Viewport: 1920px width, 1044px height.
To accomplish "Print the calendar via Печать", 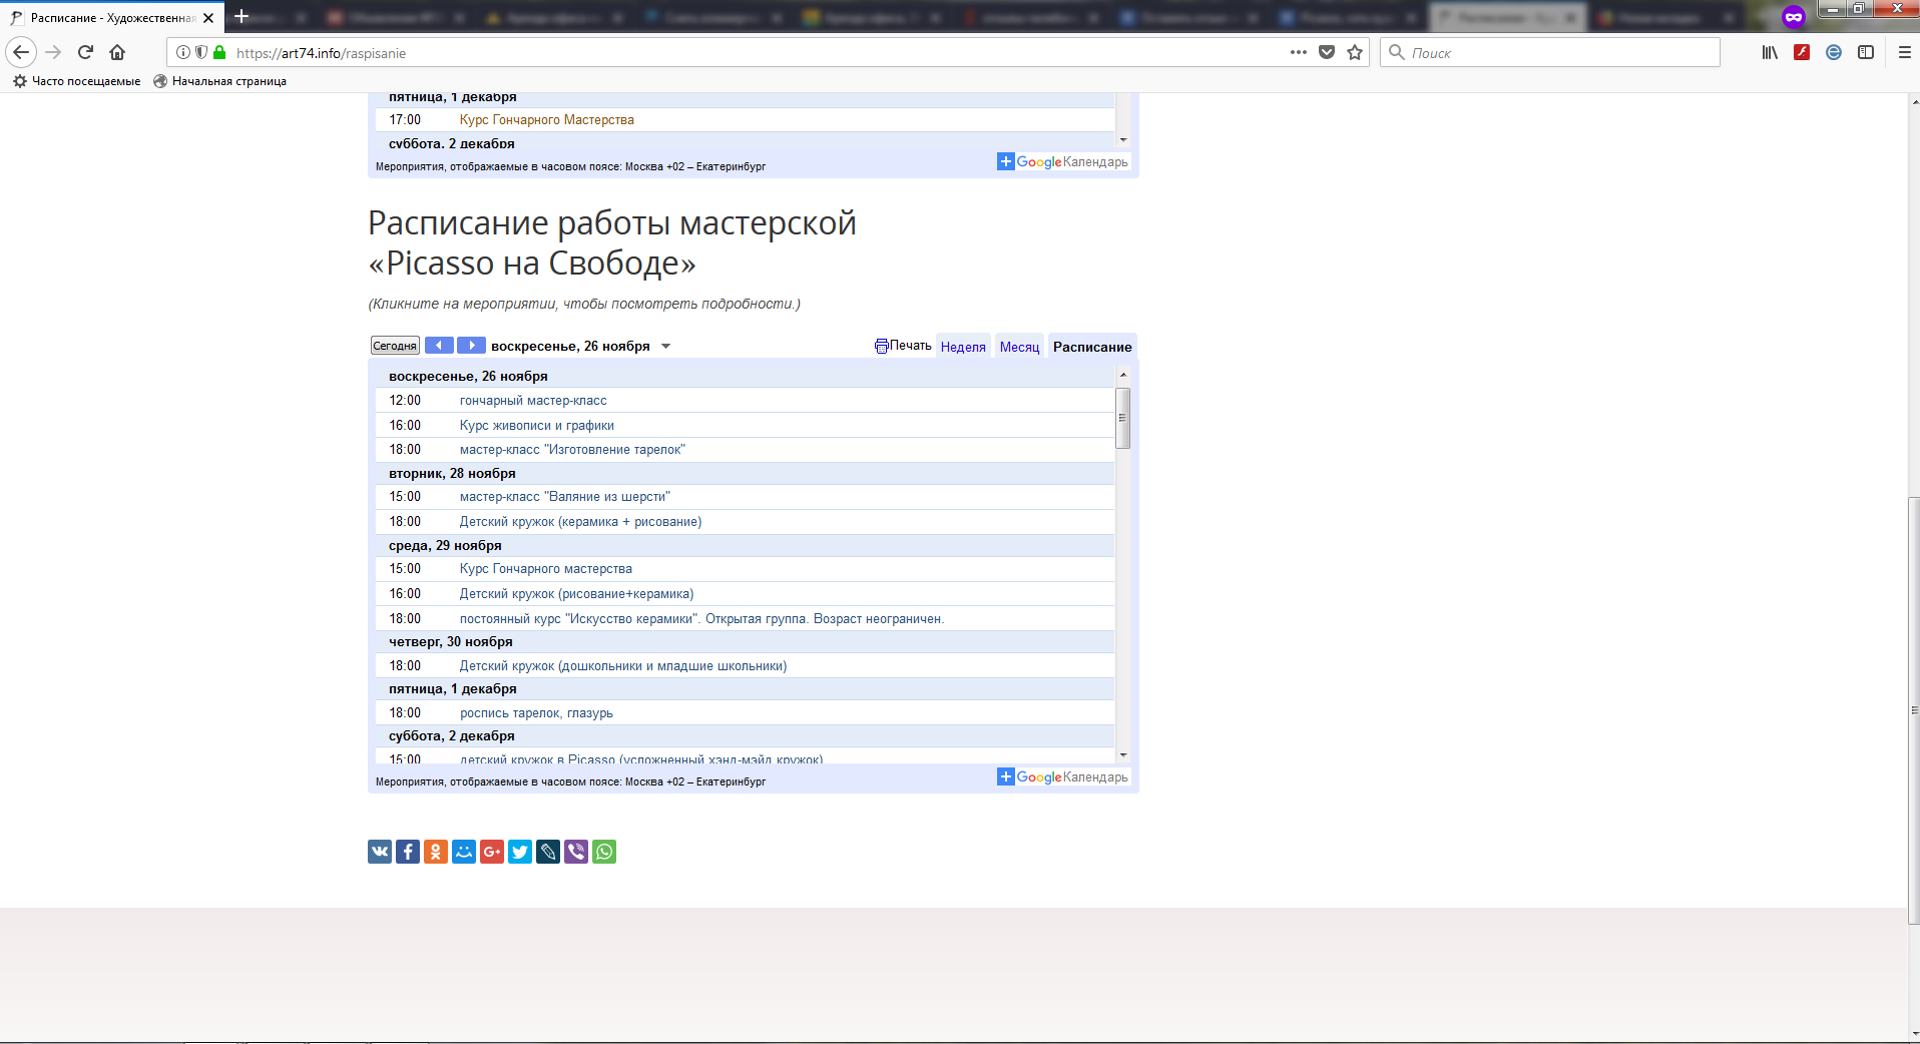I will [x=903, y=346].
